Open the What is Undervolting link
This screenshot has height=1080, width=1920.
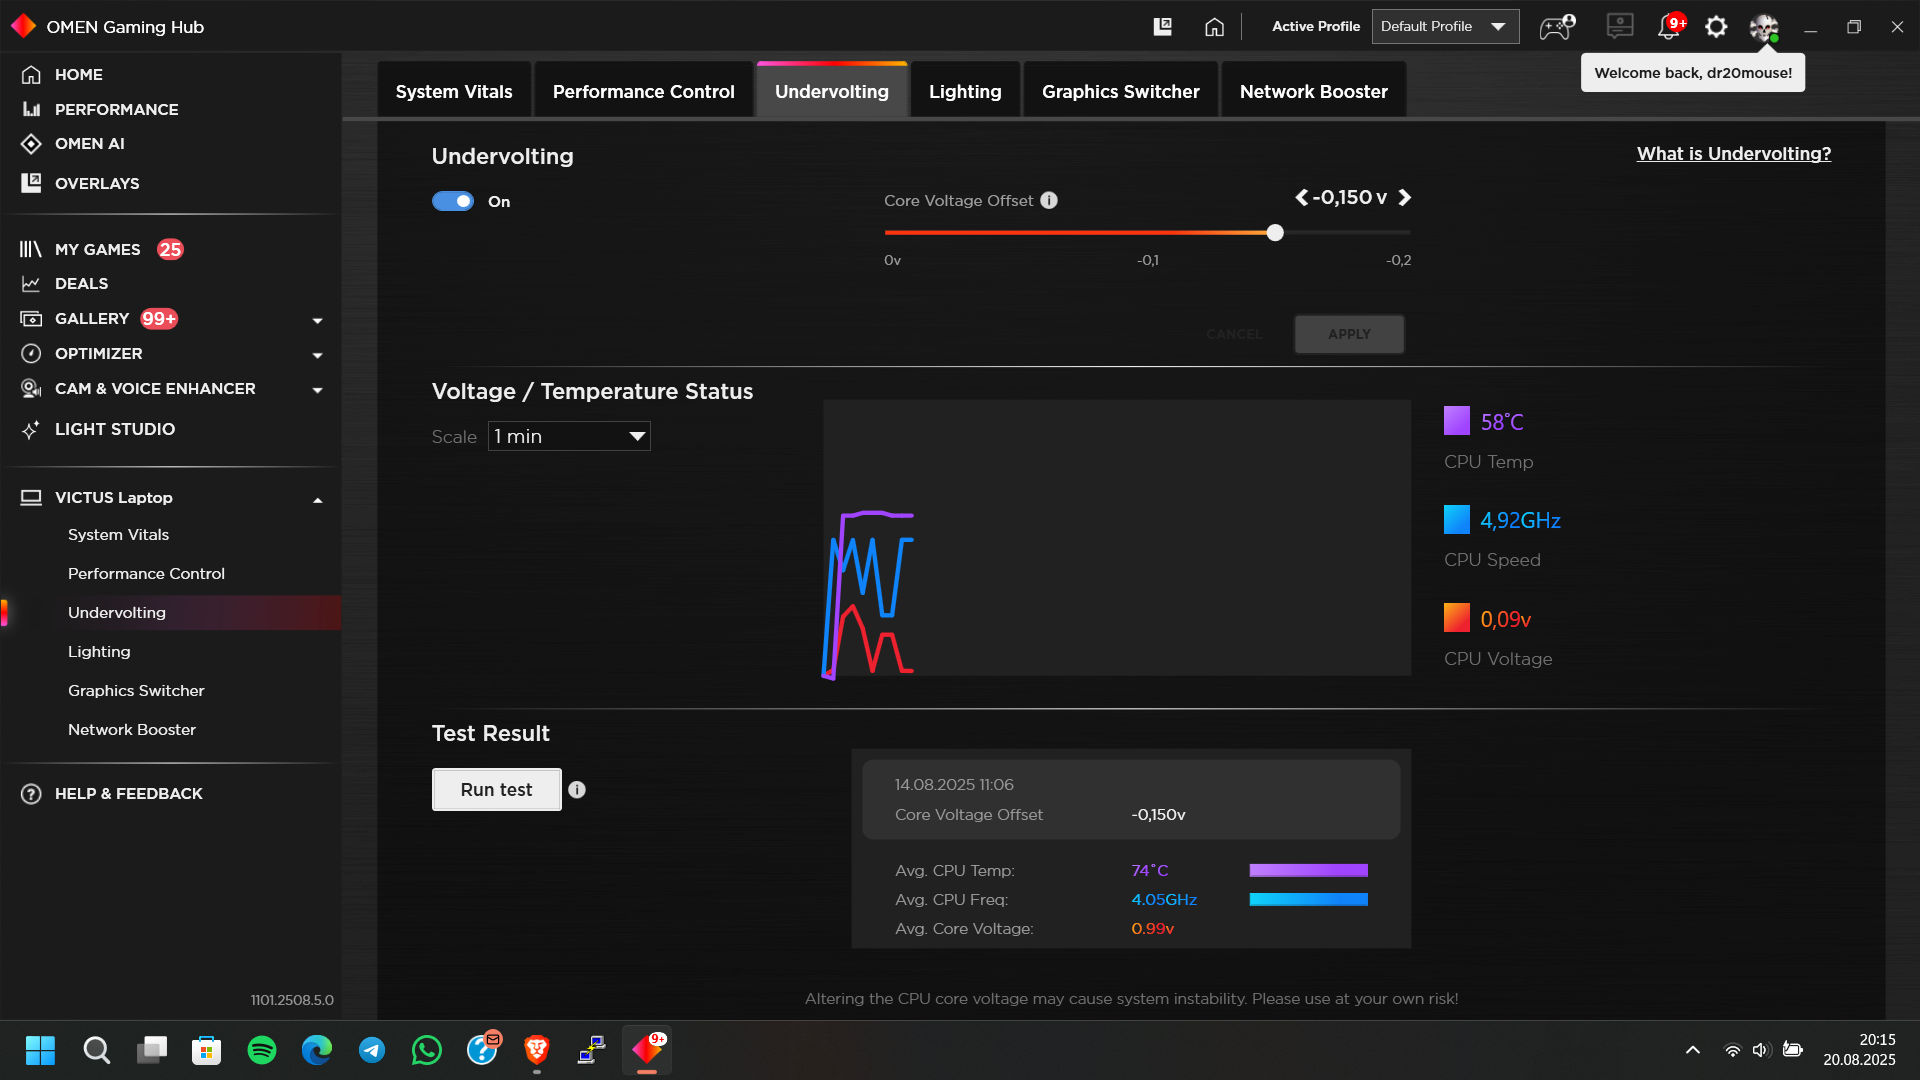pyautogui.click(x=1734, y=153)
